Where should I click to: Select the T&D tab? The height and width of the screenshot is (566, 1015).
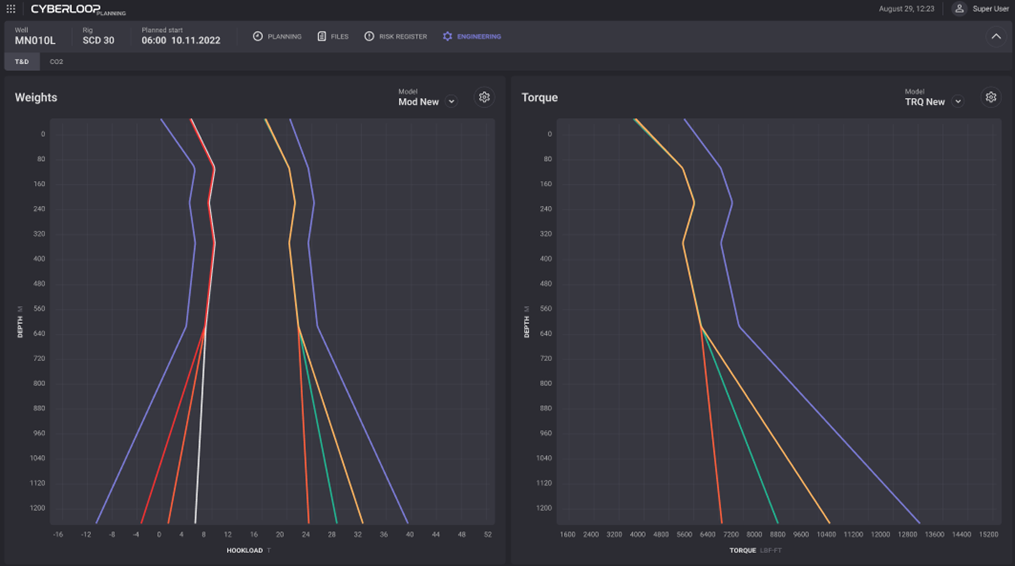point(22,62)
